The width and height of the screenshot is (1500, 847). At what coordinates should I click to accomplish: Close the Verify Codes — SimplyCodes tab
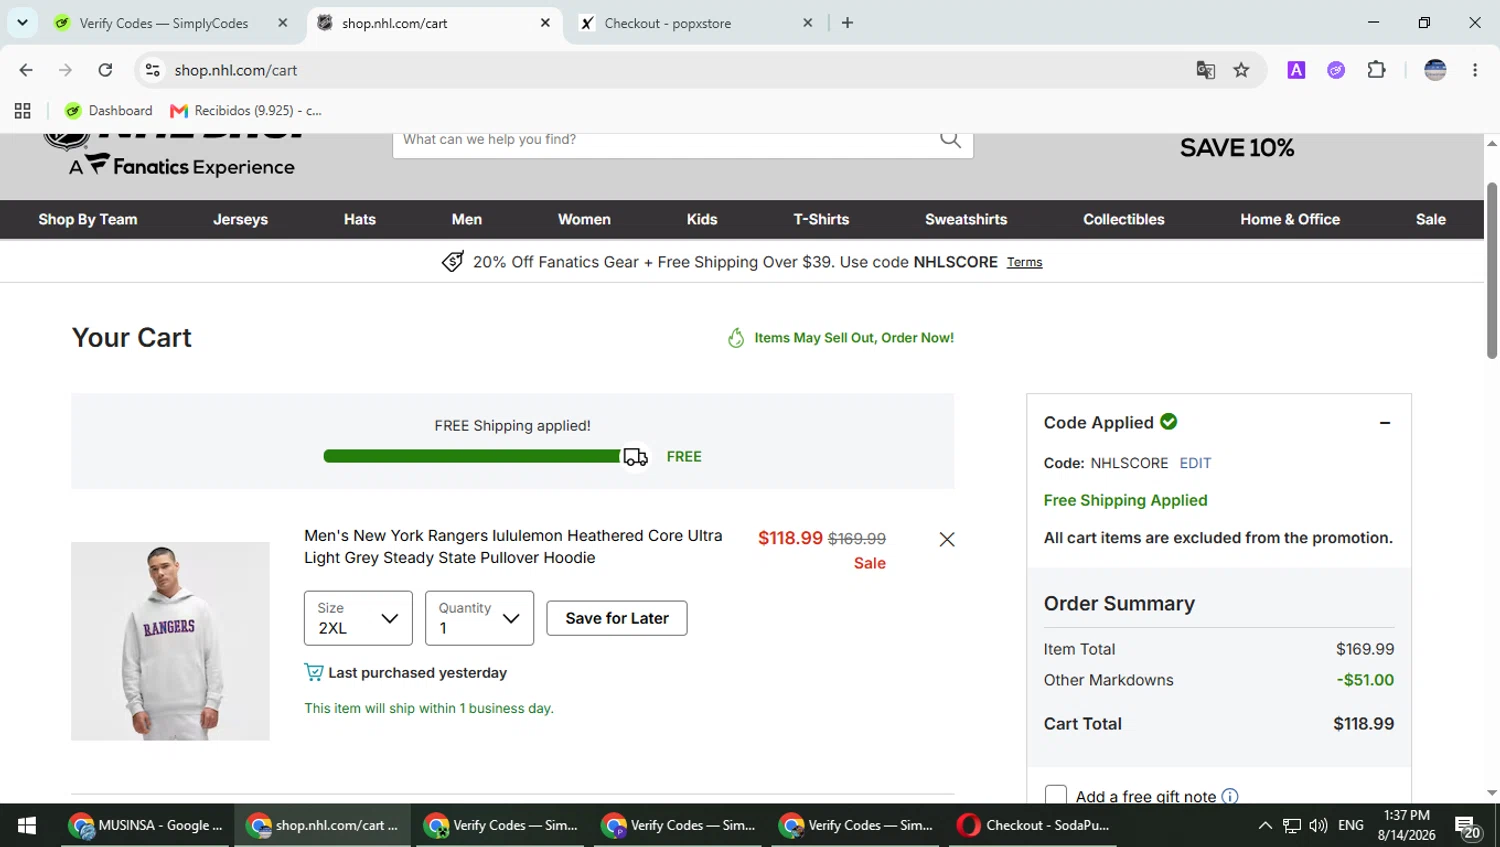tap(283, 23)
